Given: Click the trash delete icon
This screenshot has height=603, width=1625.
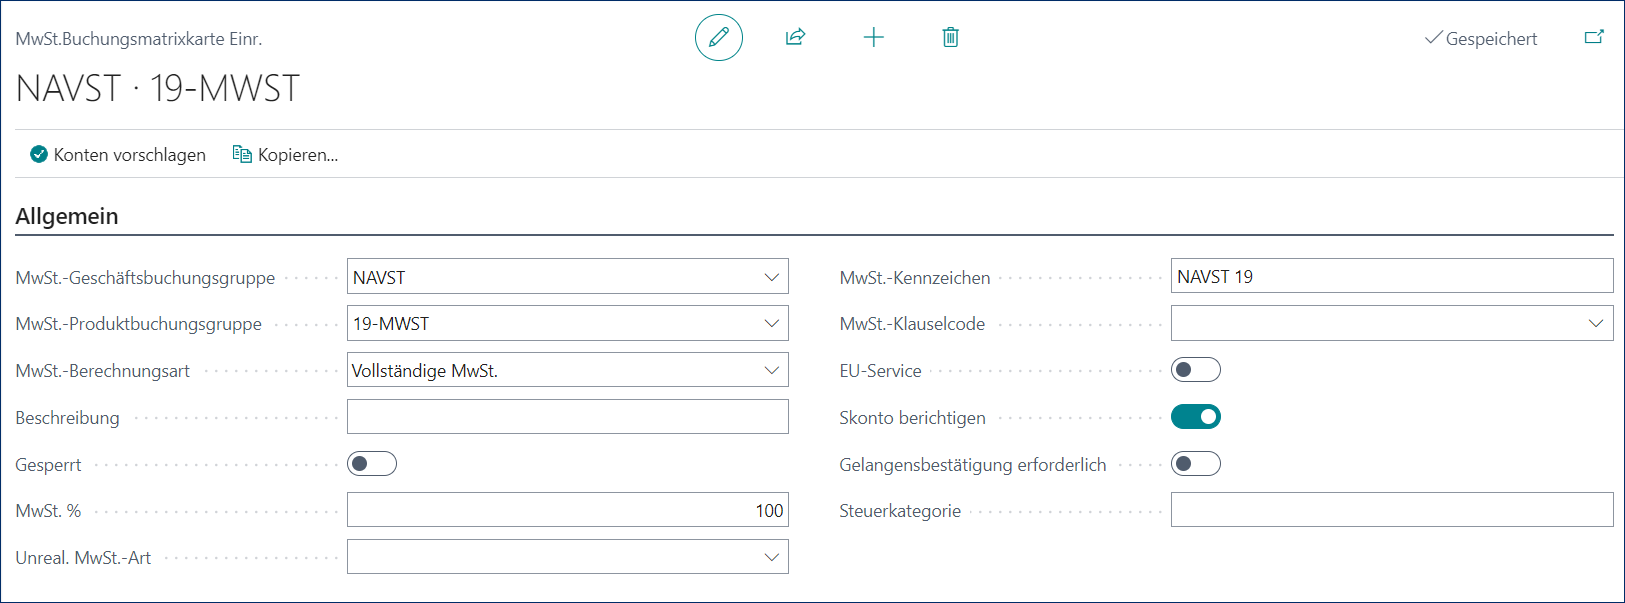Looking at the screenshot, I should point(951,38).
